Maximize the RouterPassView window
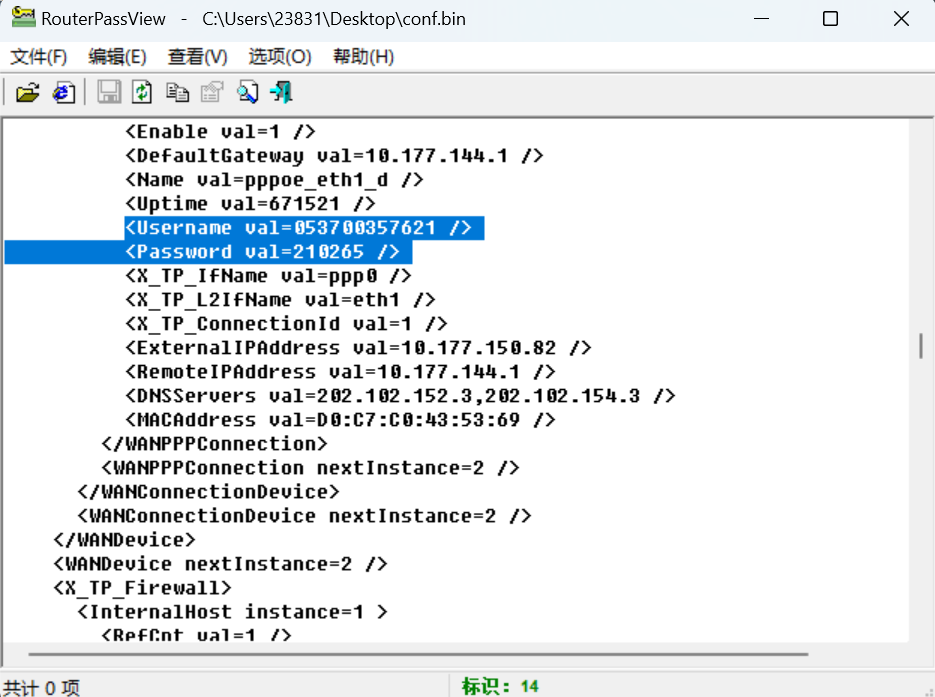Viewport: 935px width, 697px height. [x=830, y=18]
